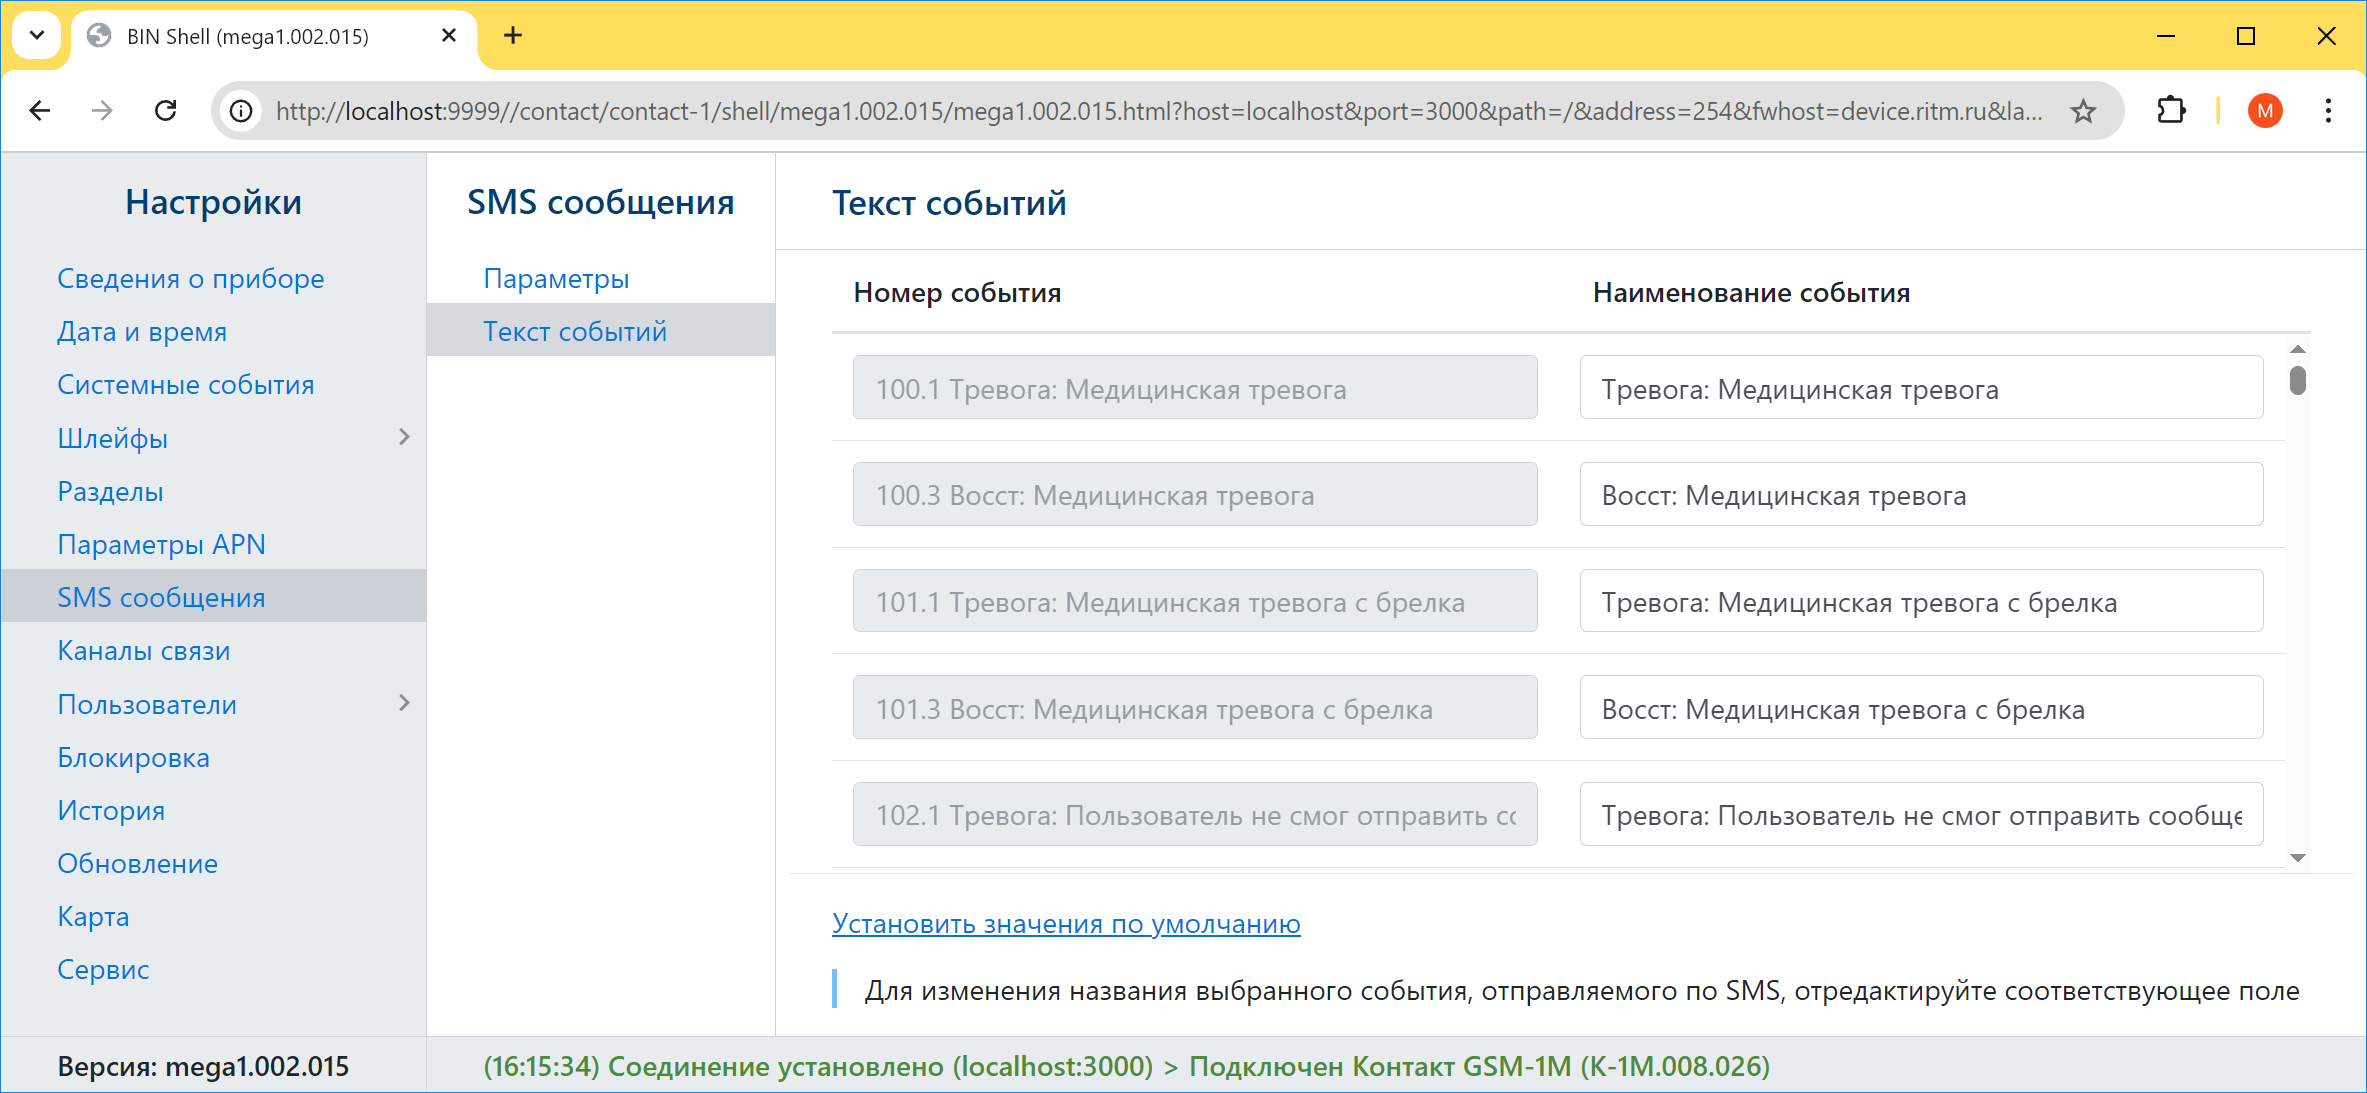Open a new browser tab

pos(513,36)
